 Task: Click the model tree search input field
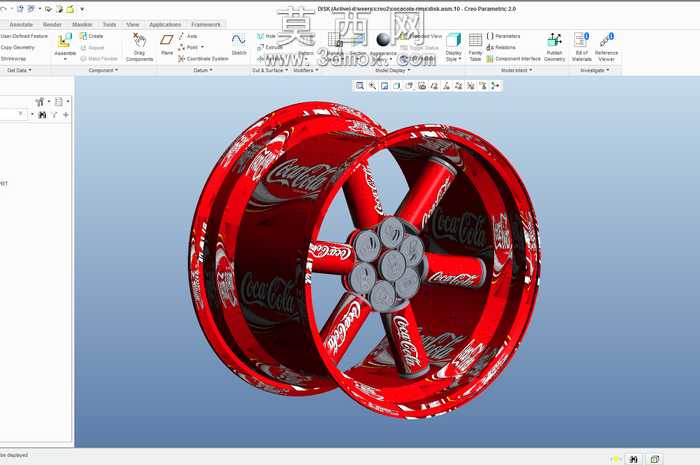click(x=12, y=115)
